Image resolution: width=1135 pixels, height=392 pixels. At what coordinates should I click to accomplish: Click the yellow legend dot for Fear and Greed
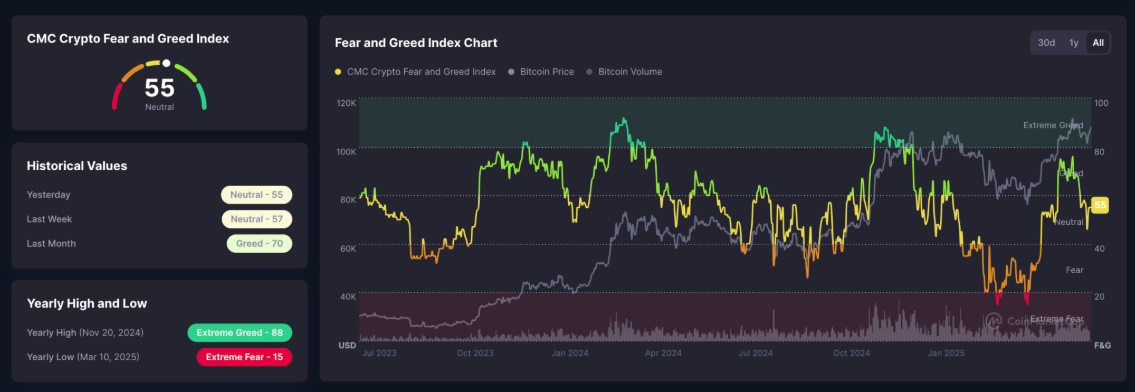[338, 72]
